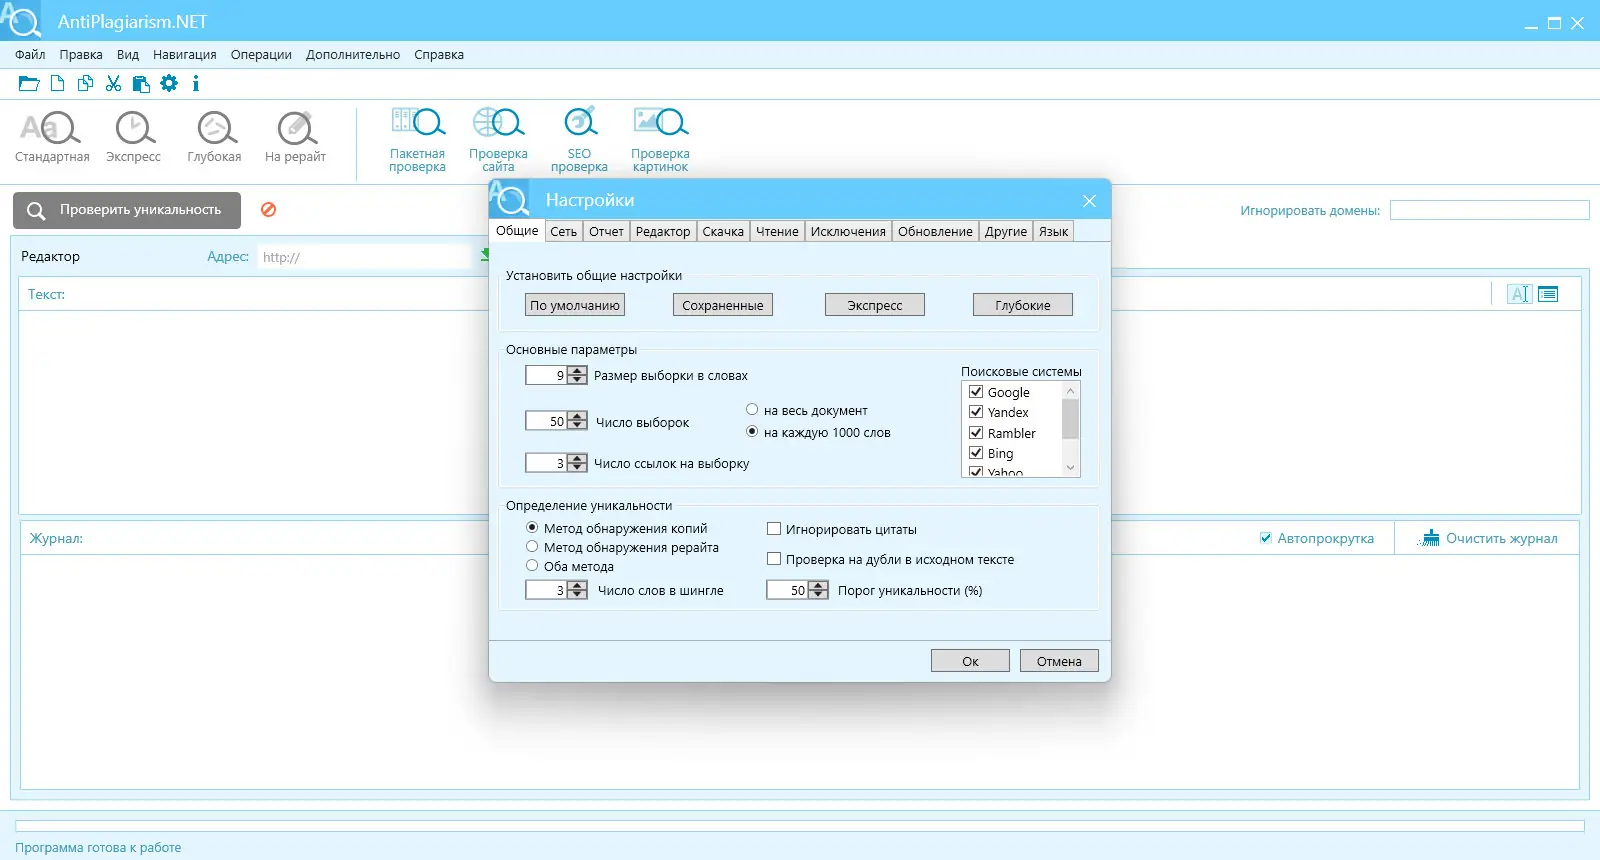Viewport: 1600px width, 860px height.
Task: Open Проверка сайта tool
Action: tap(498, 140)
